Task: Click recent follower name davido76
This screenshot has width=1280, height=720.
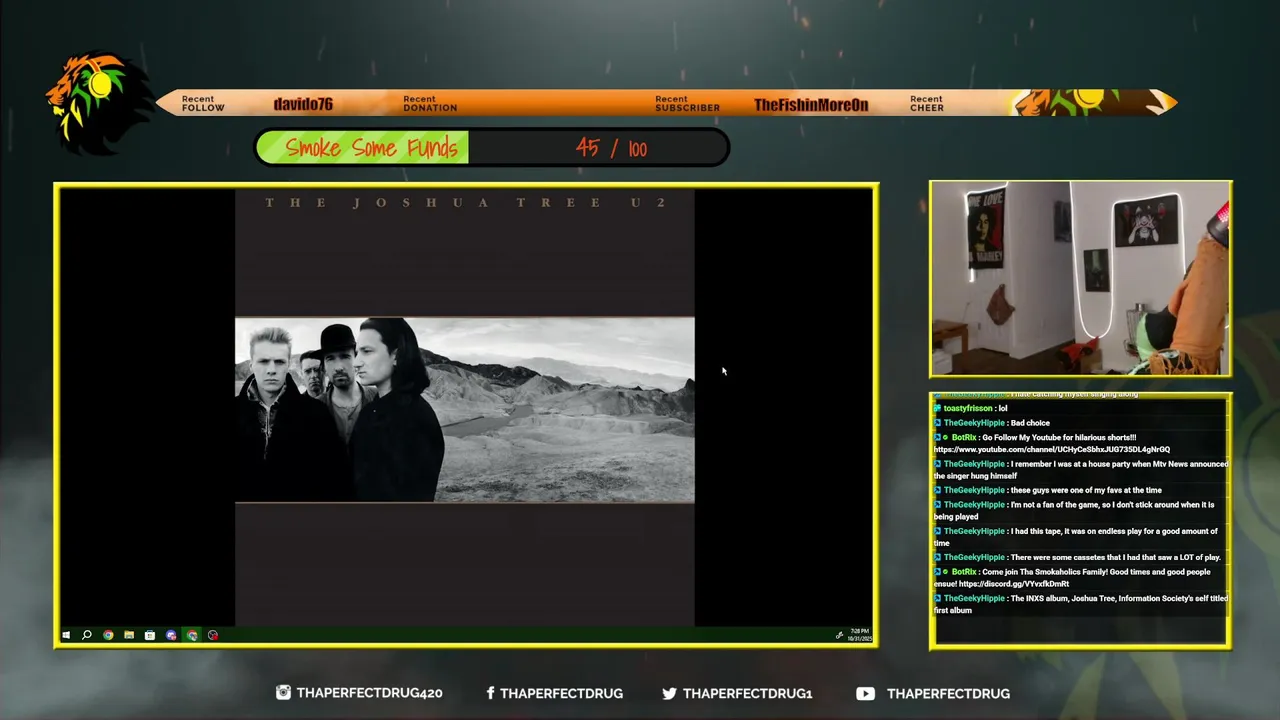Action: [303, 104]
